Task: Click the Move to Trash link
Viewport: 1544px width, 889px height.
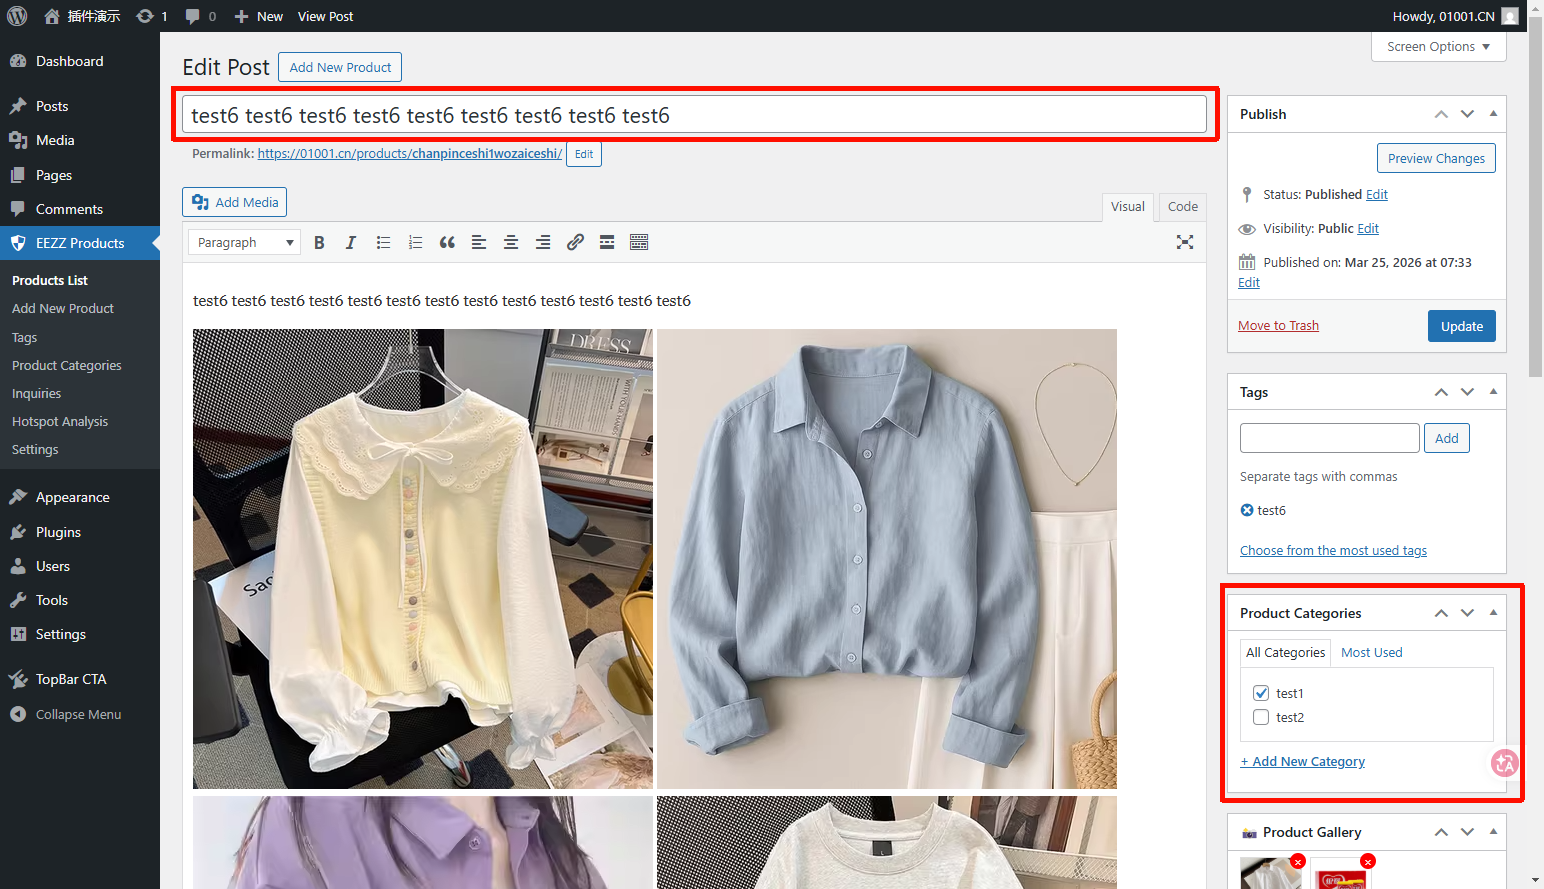Action: [x=1278, y=326]
